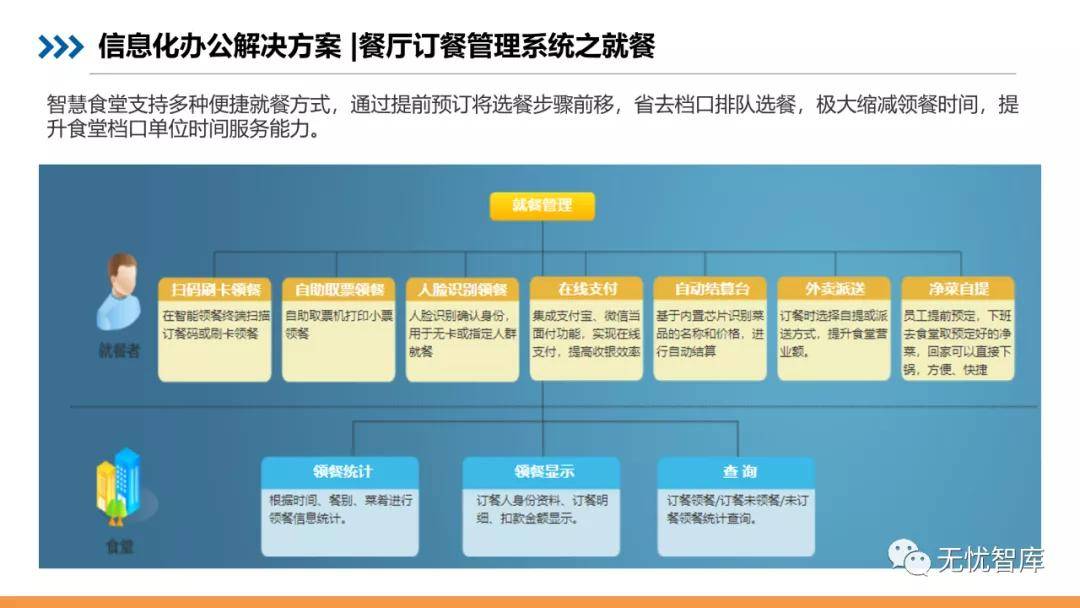Select the 自助取票领餐 box header
The image size is (1080, 608).
pos(339,289)
